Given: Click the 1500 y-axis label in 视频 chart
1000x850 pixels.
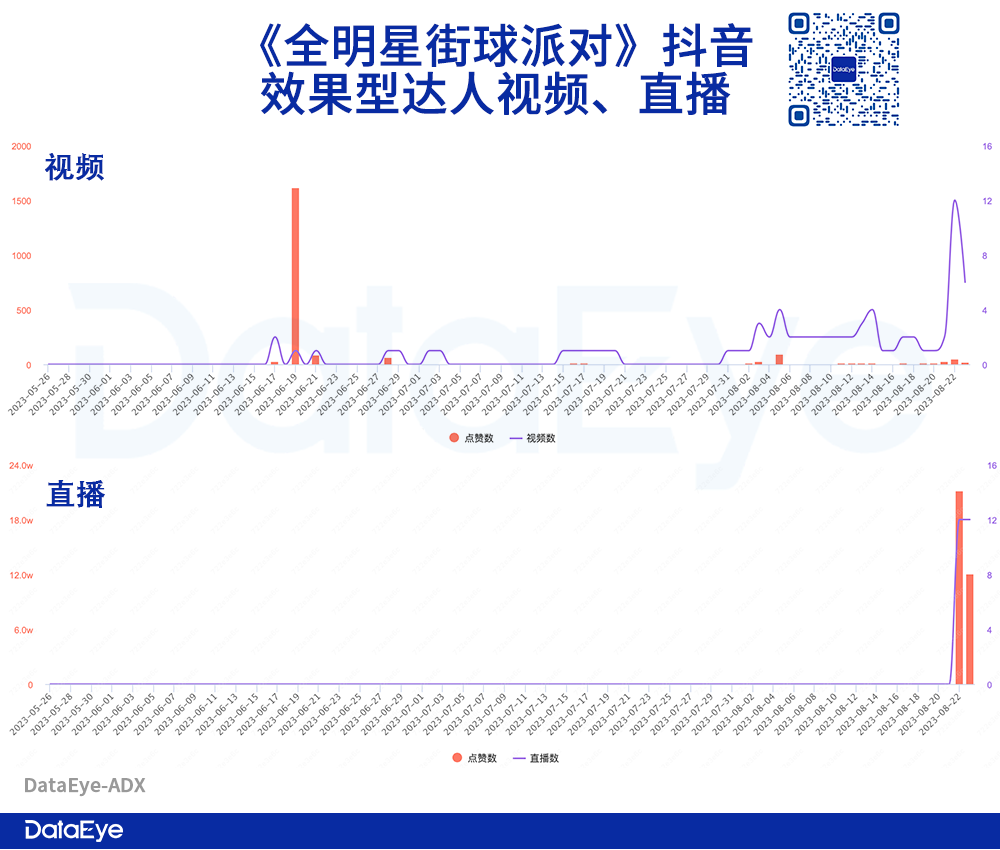Looking at the screenshot, I should pos(21,201).
